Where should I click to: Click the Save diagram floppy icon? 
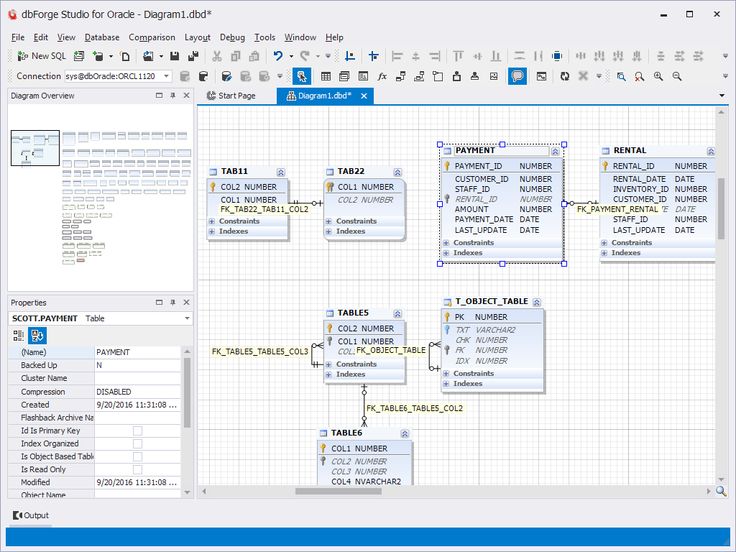point(175,56)
